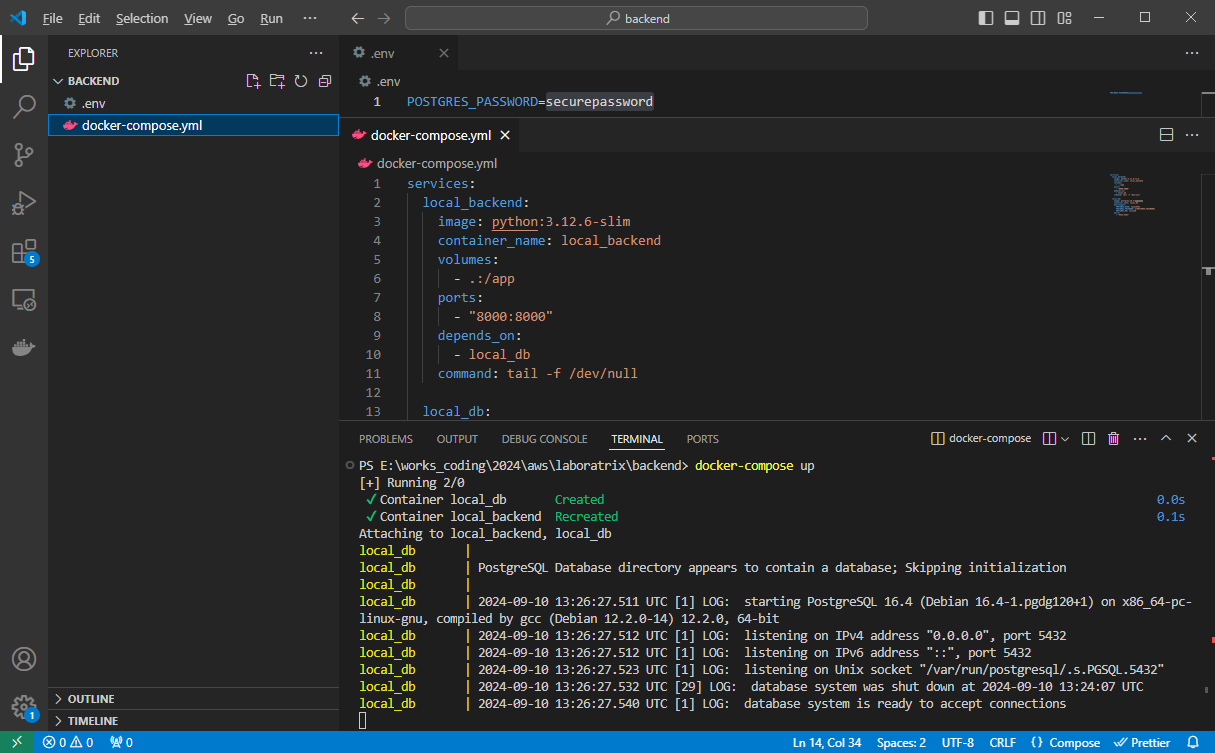Open the Docker view in activity bar

24,347
